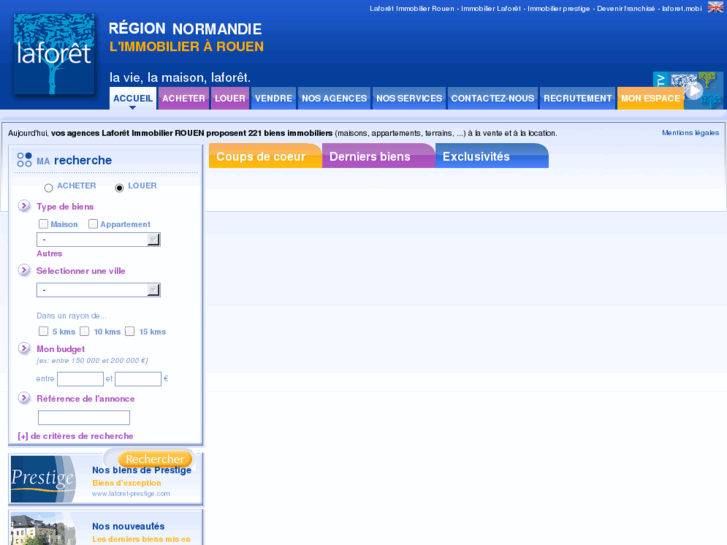Image resolution: width=727 pixels, height=545 pixels.
Task: Click the Référence de l'annonce input field
Action: point(84,417)
